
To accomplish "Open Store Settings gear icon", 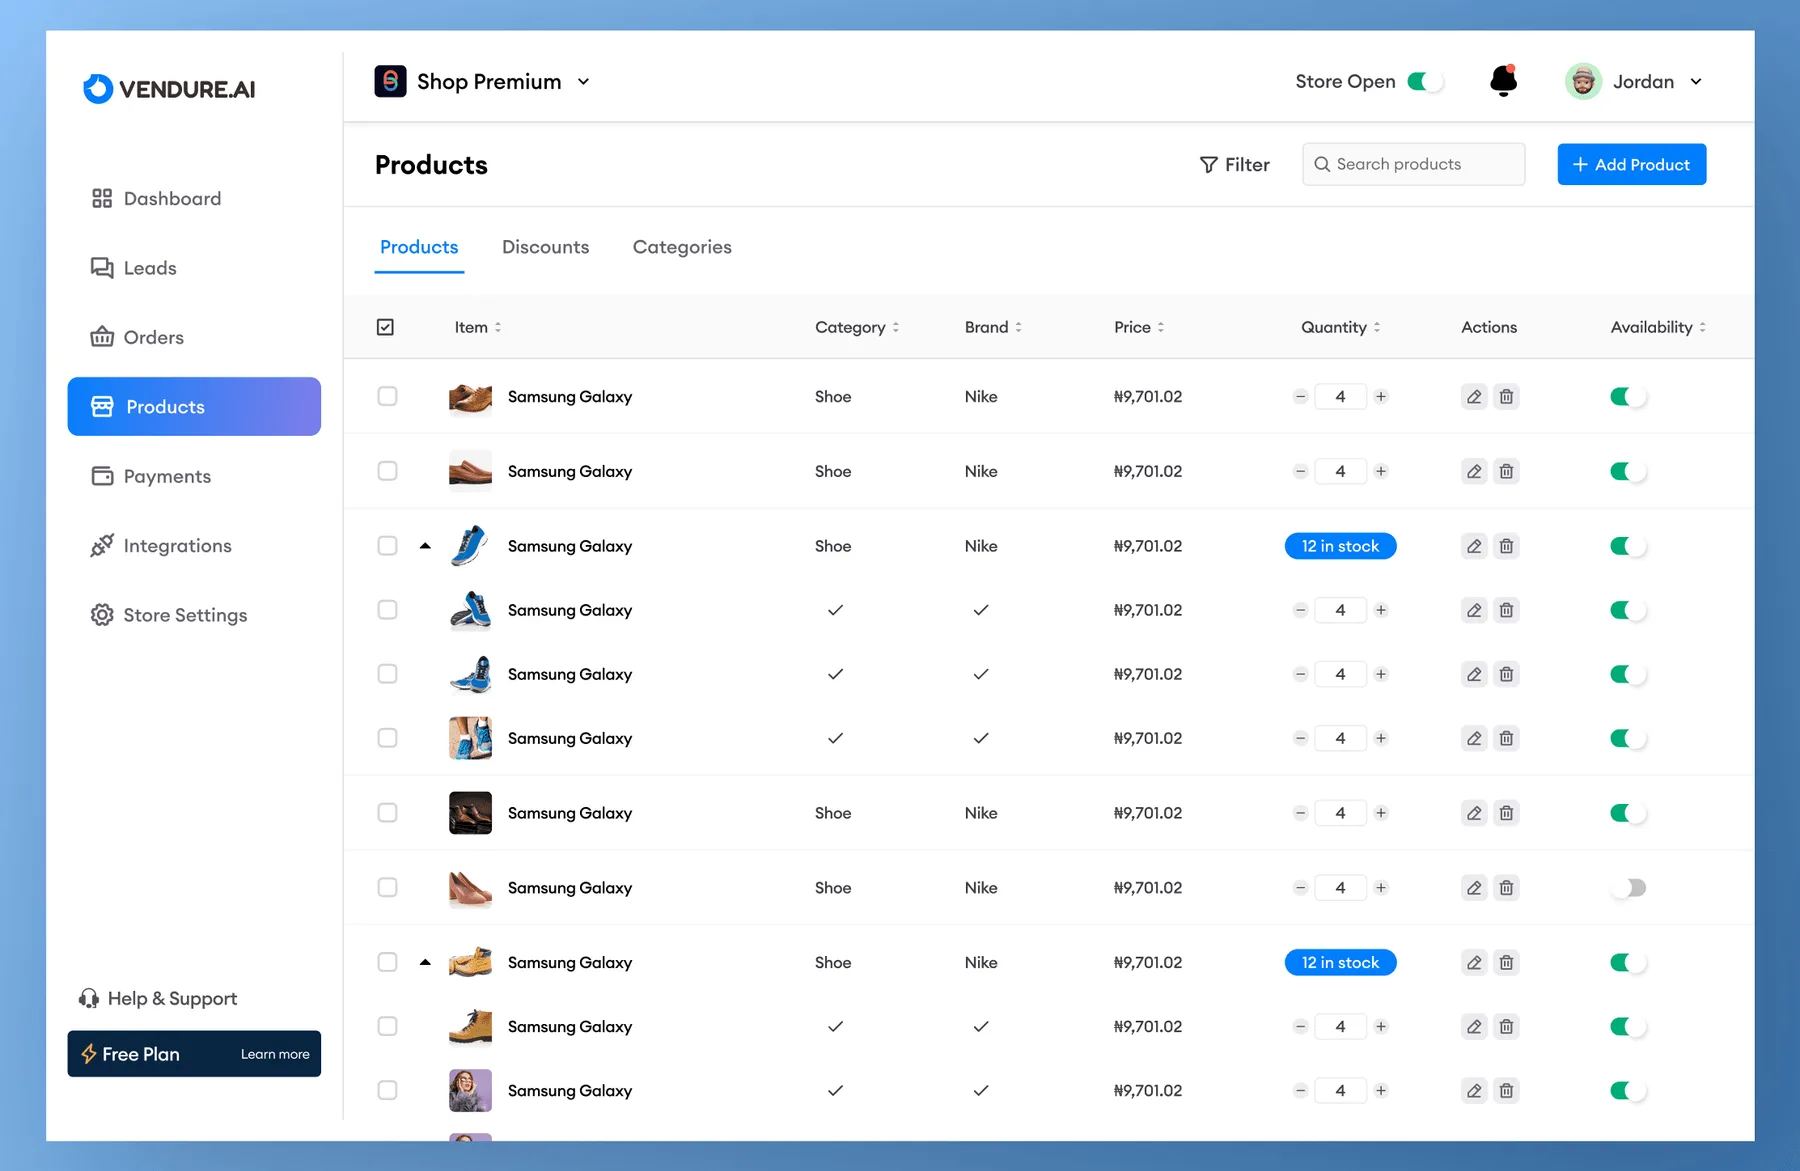I will [101, 615].
